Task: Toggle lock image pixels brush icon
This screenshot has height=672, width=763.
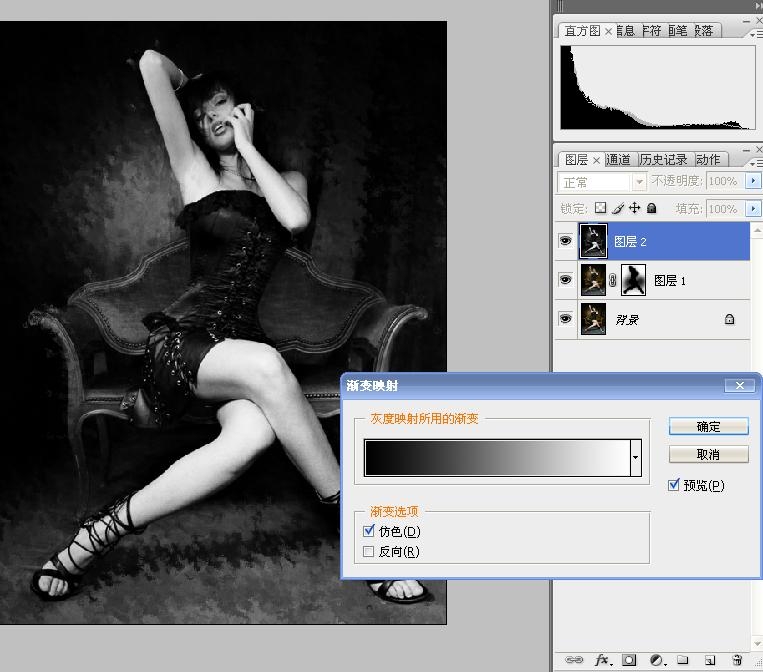Action: [618, 208]
